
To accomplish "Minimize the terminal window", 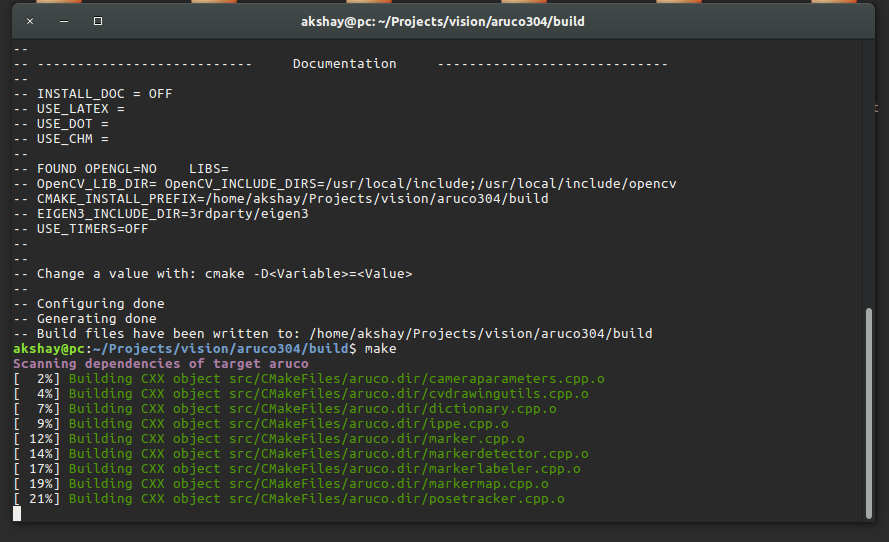I will click(x=64, y=21).
